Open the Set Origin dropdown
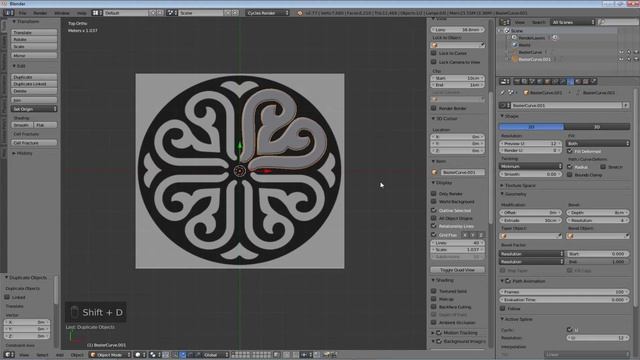Image resolution: width=640 pixels, height=360 pixels. (34, 109)
